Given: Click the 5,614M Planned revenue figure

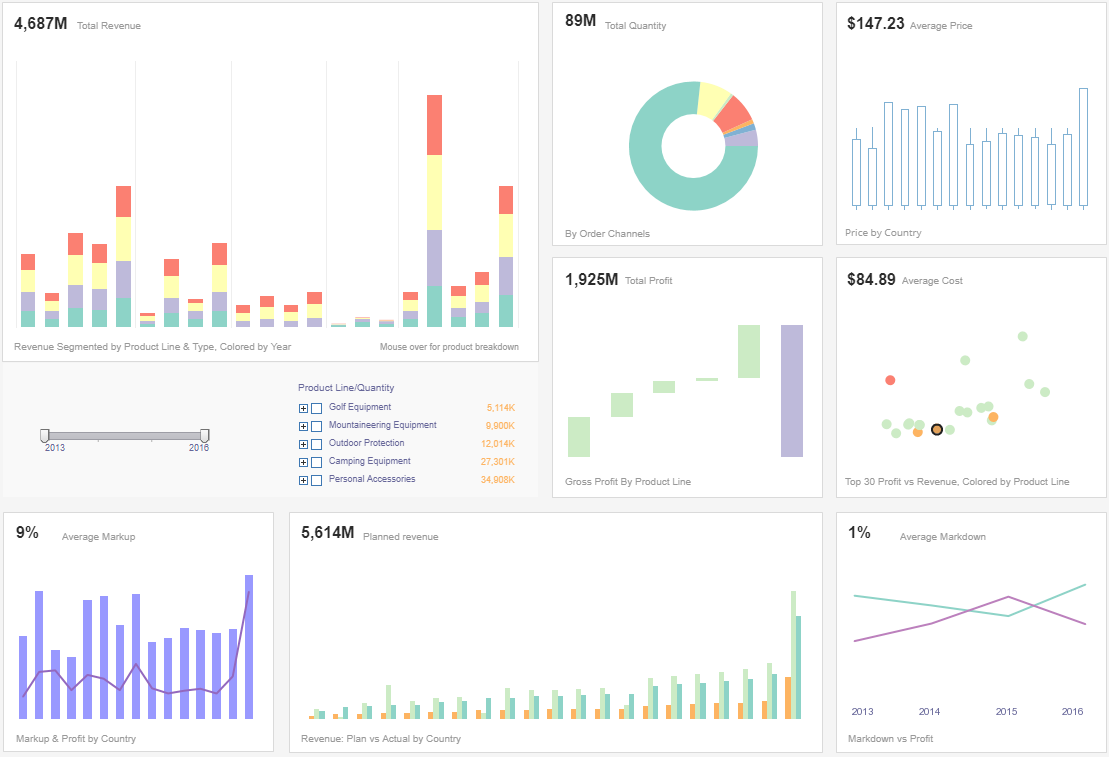Looking at the screenshot, I should (327, 533).
